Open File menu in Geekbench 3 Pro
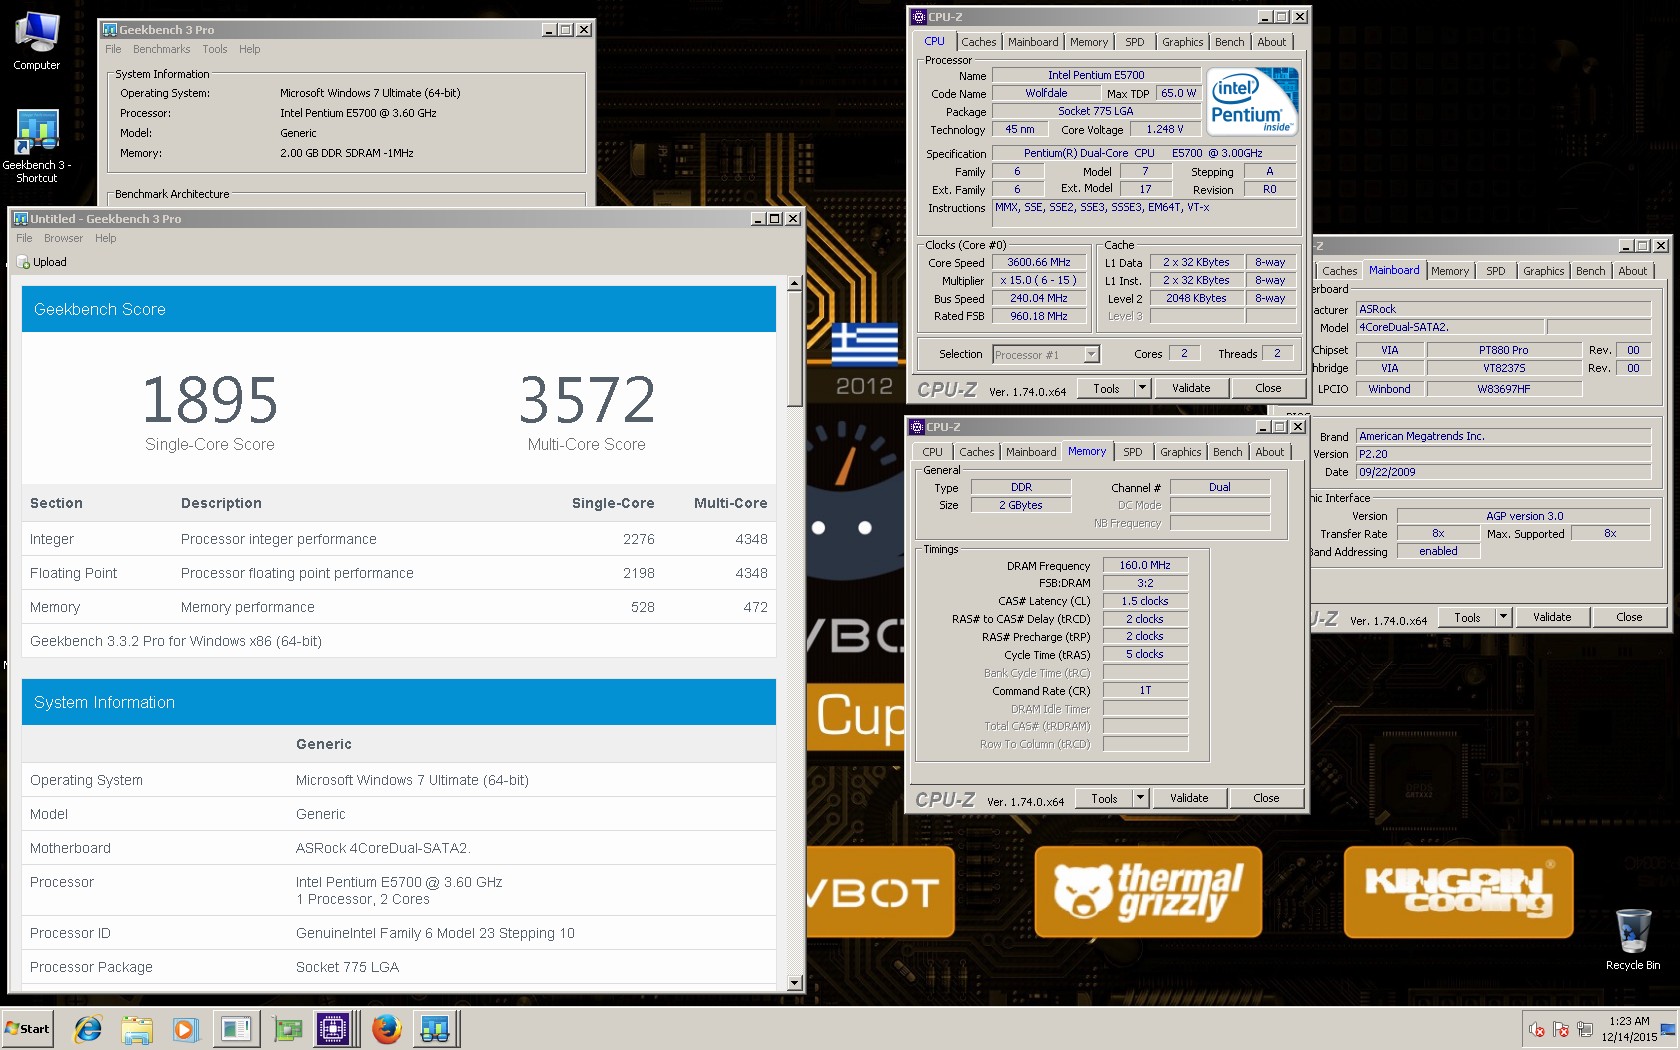The image size is (1680, 1050). (x=113, y=49)
